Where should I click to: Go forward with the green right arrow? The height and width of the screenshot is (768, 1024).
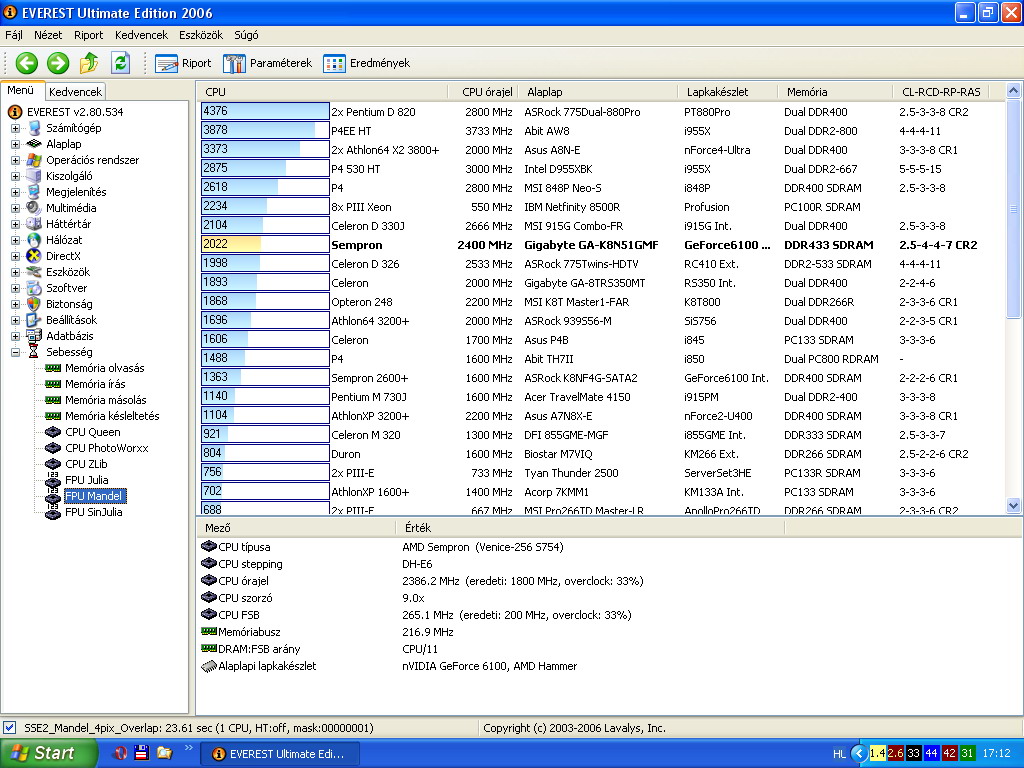(57, 63)
